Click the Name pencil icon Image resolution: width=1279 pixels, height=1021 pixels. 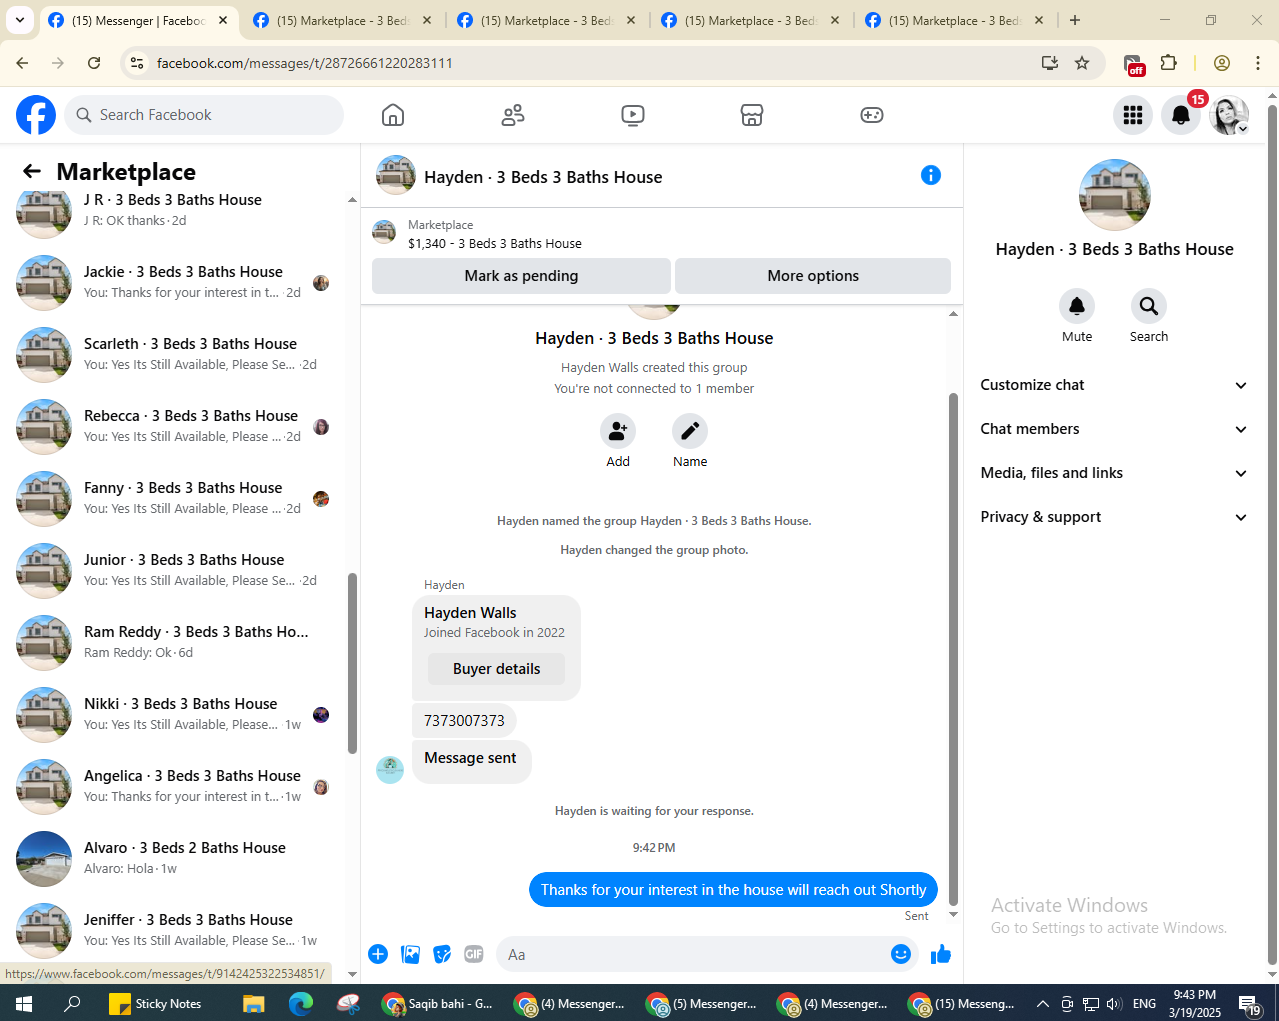(x=690, y=431)
